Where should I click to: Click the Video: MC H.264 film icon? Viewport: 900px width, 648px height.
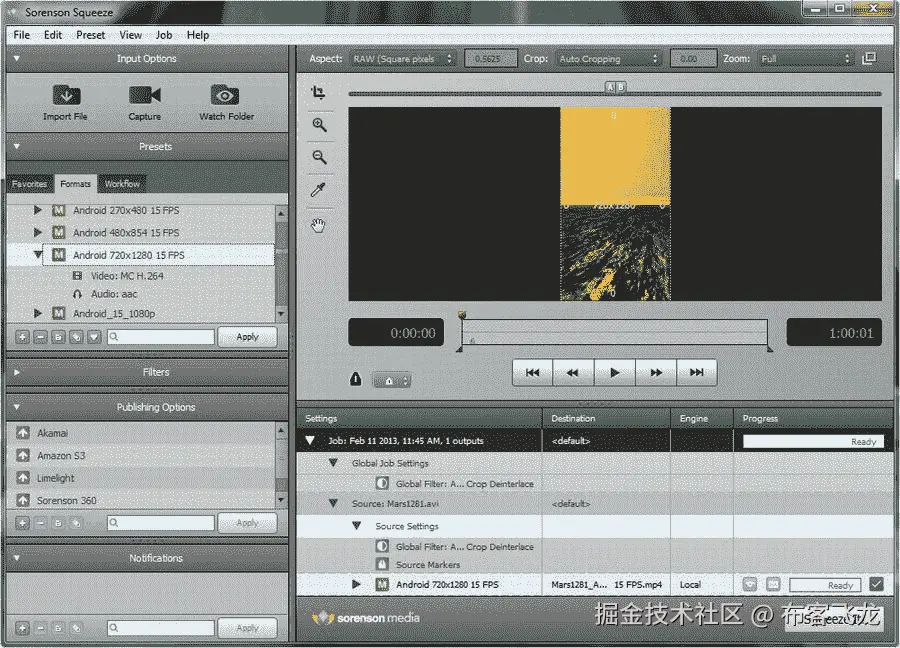77,276
